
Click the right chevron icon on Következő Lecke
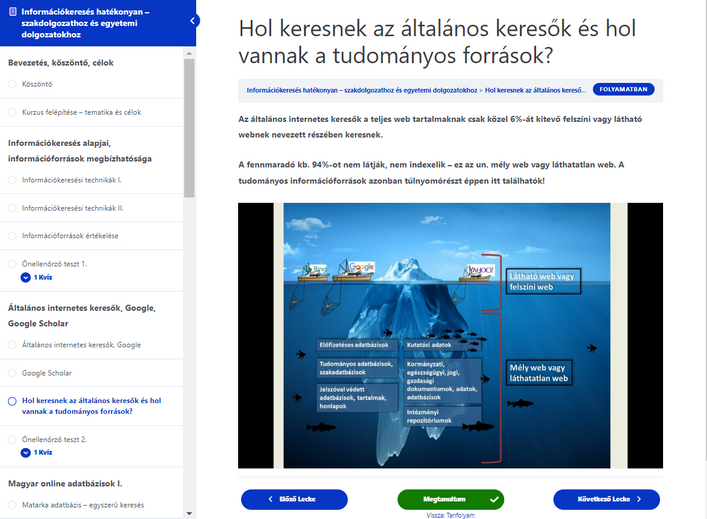click(639, 498)
